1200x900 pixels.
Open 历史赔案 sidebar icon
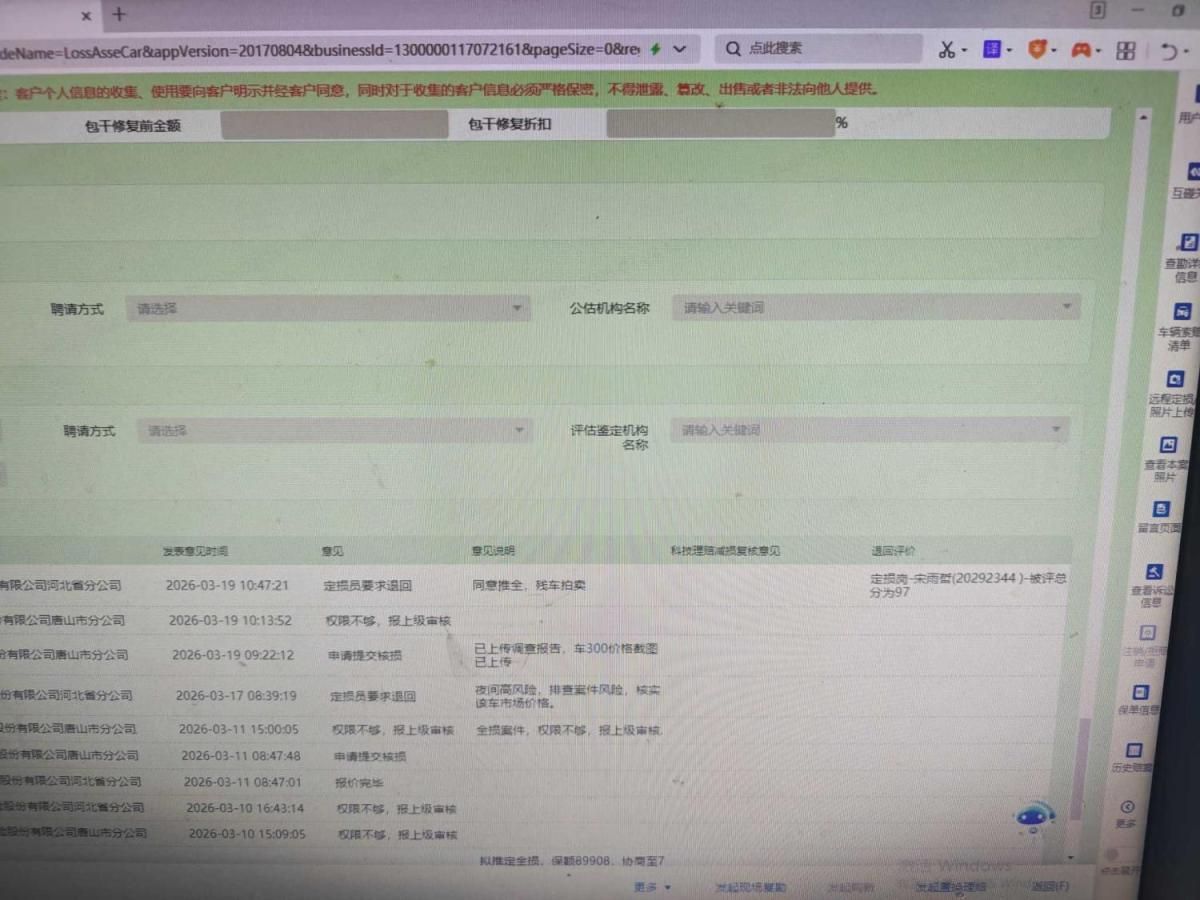click(x=1134, y=750)
